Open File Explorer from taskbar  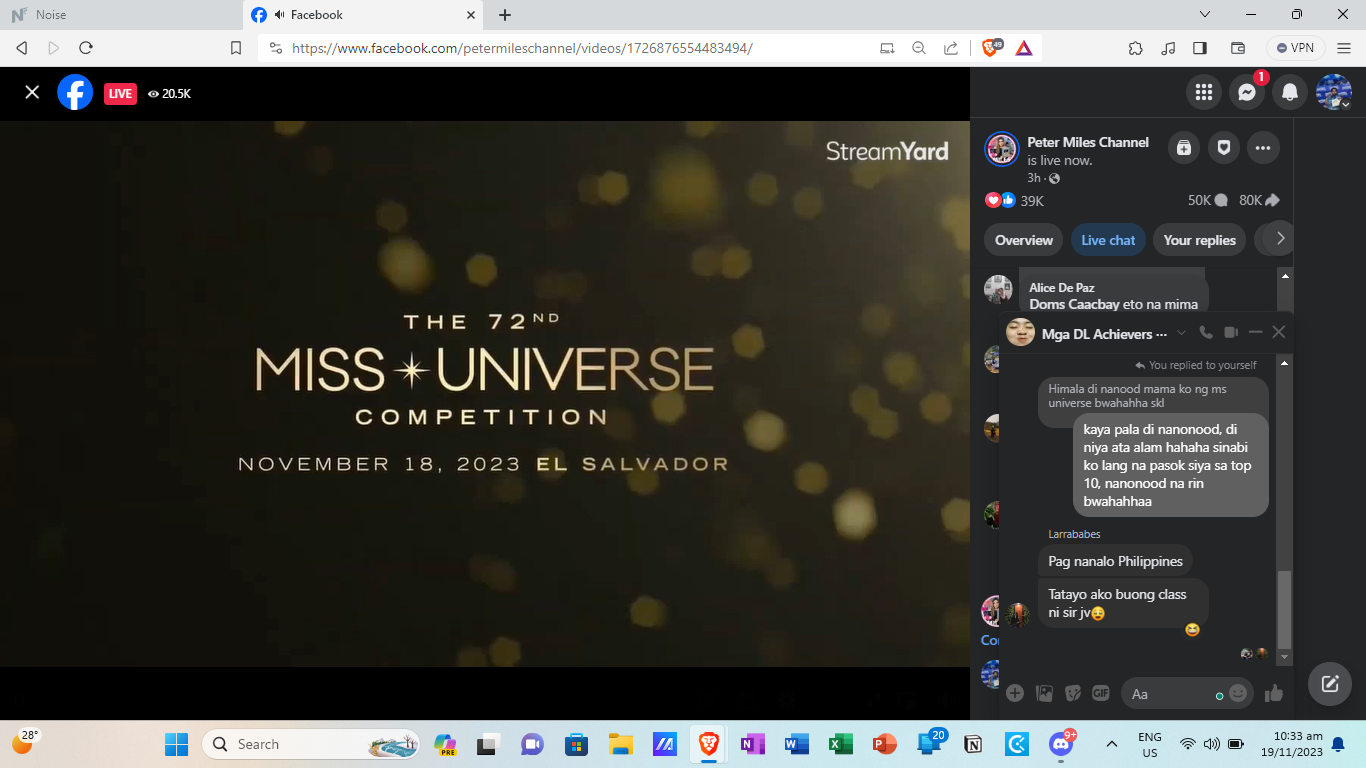(x=621, y=744)
